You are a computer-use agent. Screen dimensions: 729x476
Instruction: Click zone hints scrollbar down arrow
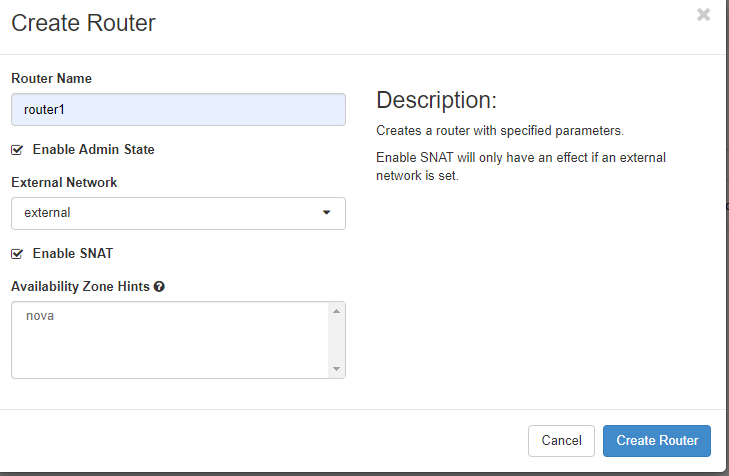[x=337, y=369]
